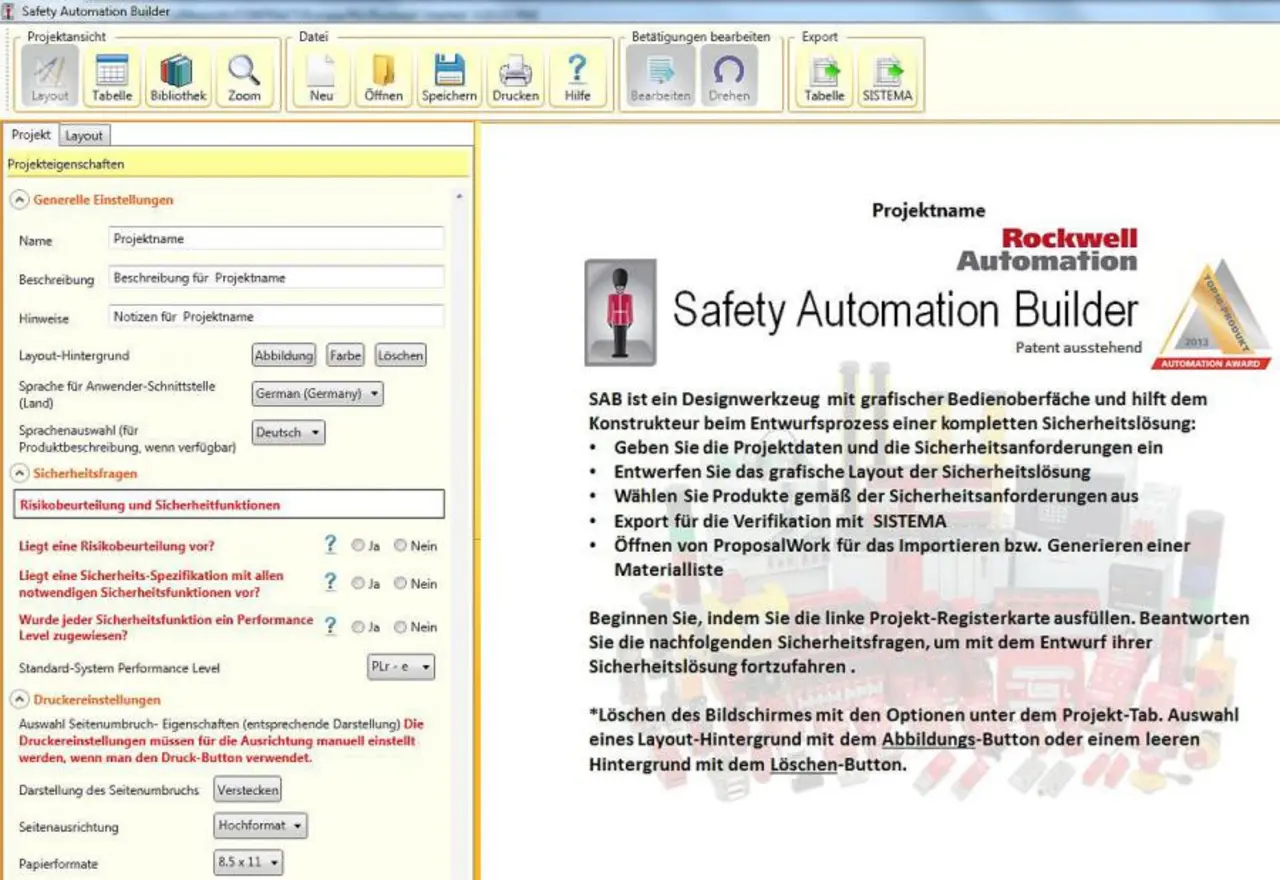Export as table via Export Tabelle

pyautogui.click(x=825, y=77)
